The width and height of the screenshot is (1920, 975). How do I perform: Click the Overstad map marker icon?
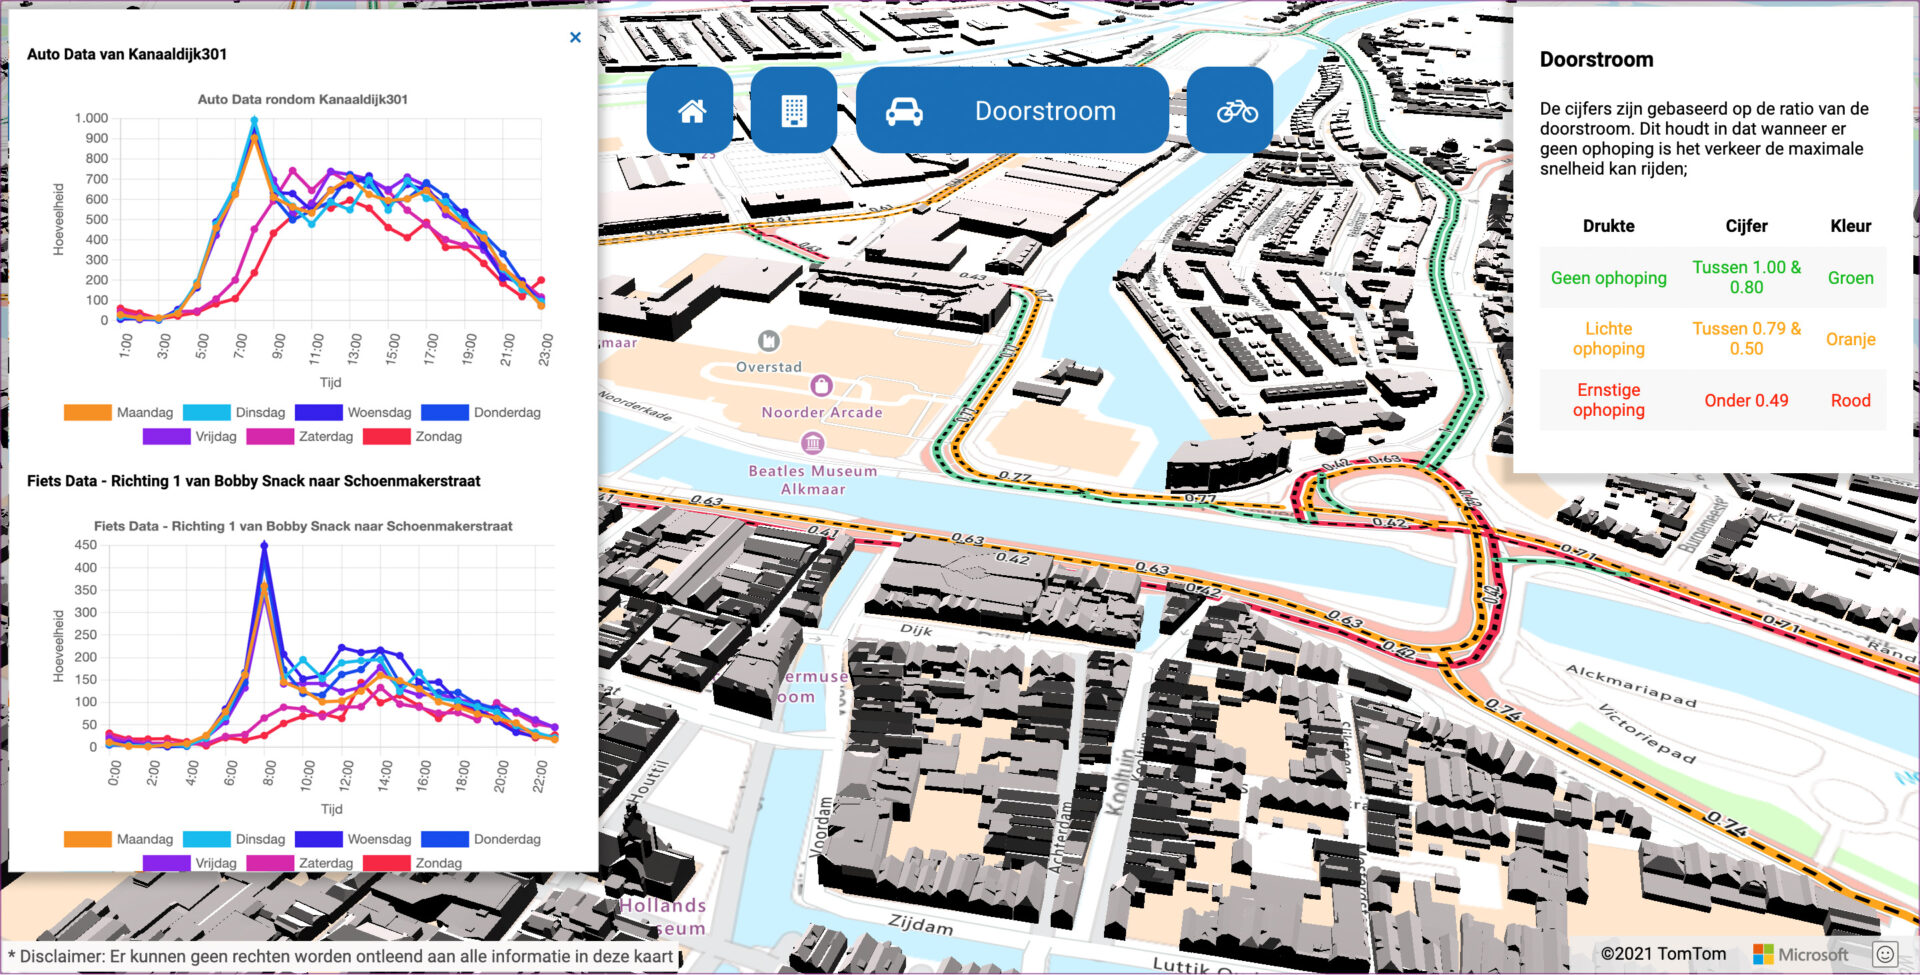pyautogui.click(x=768, y=342)
